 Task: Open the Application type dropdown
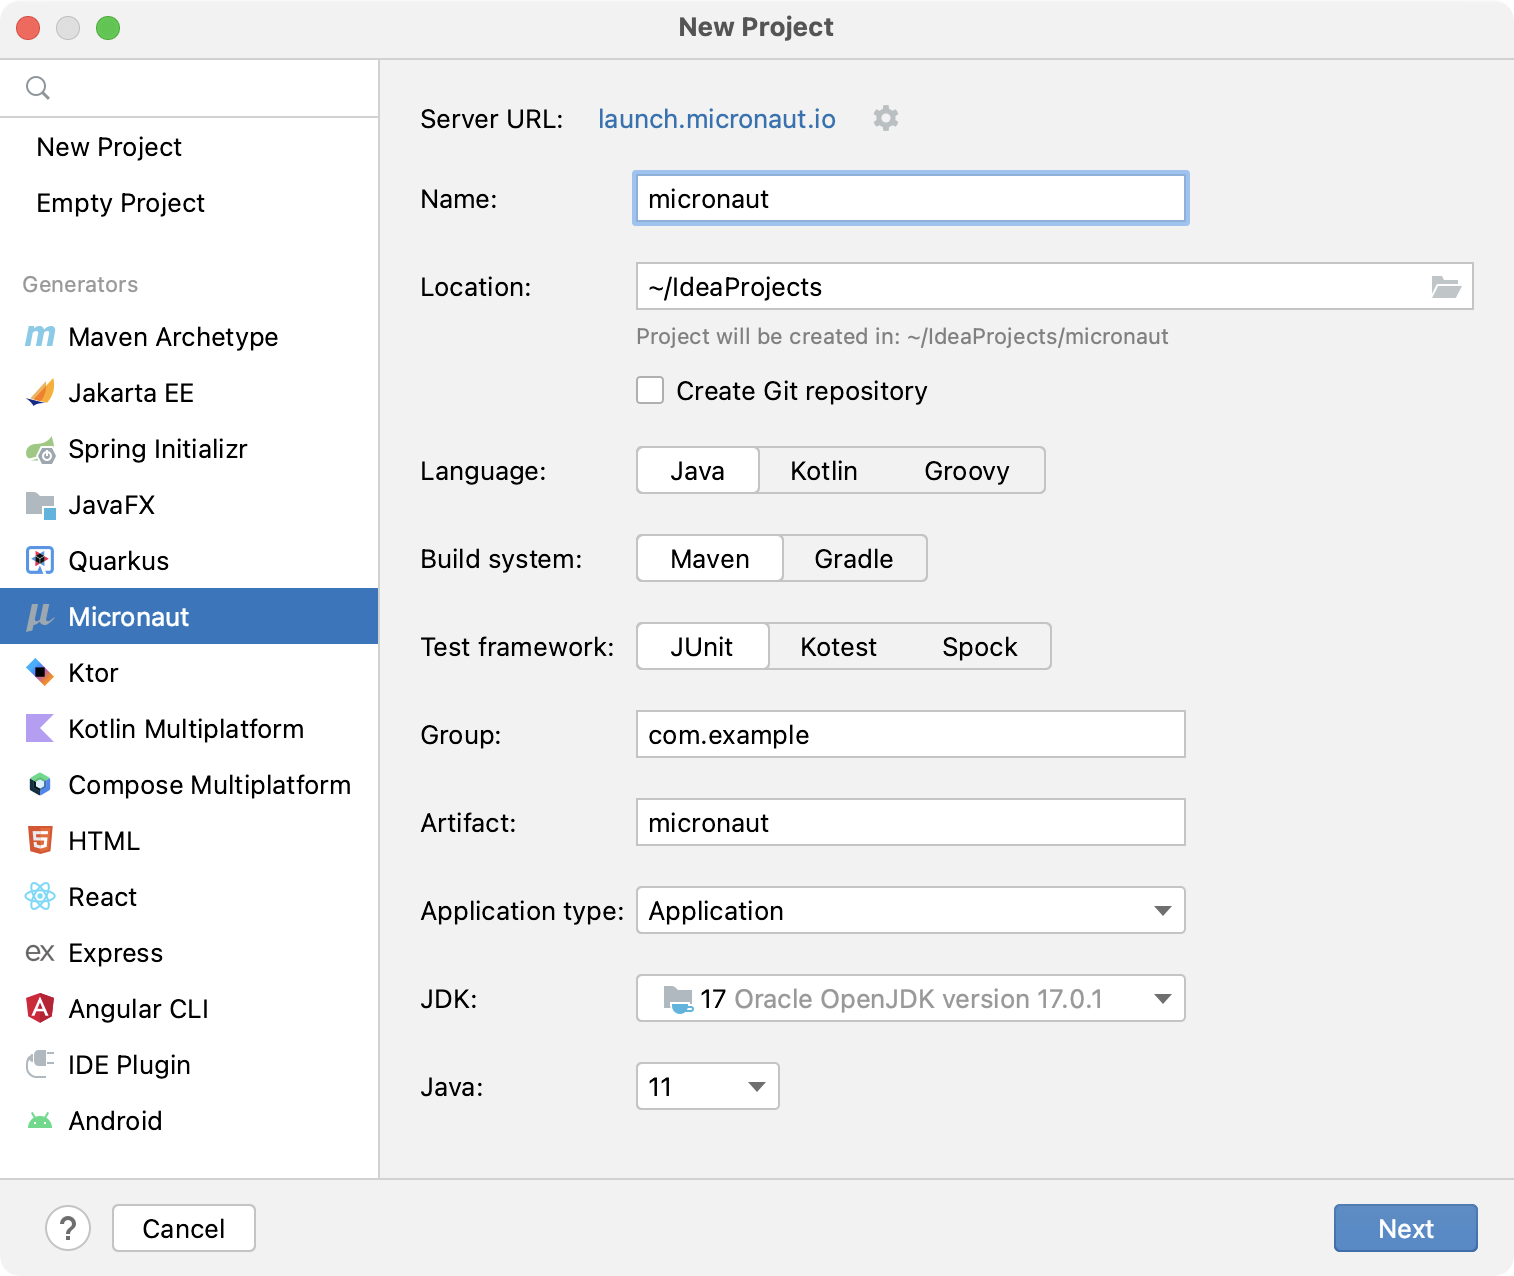[911, 910]
